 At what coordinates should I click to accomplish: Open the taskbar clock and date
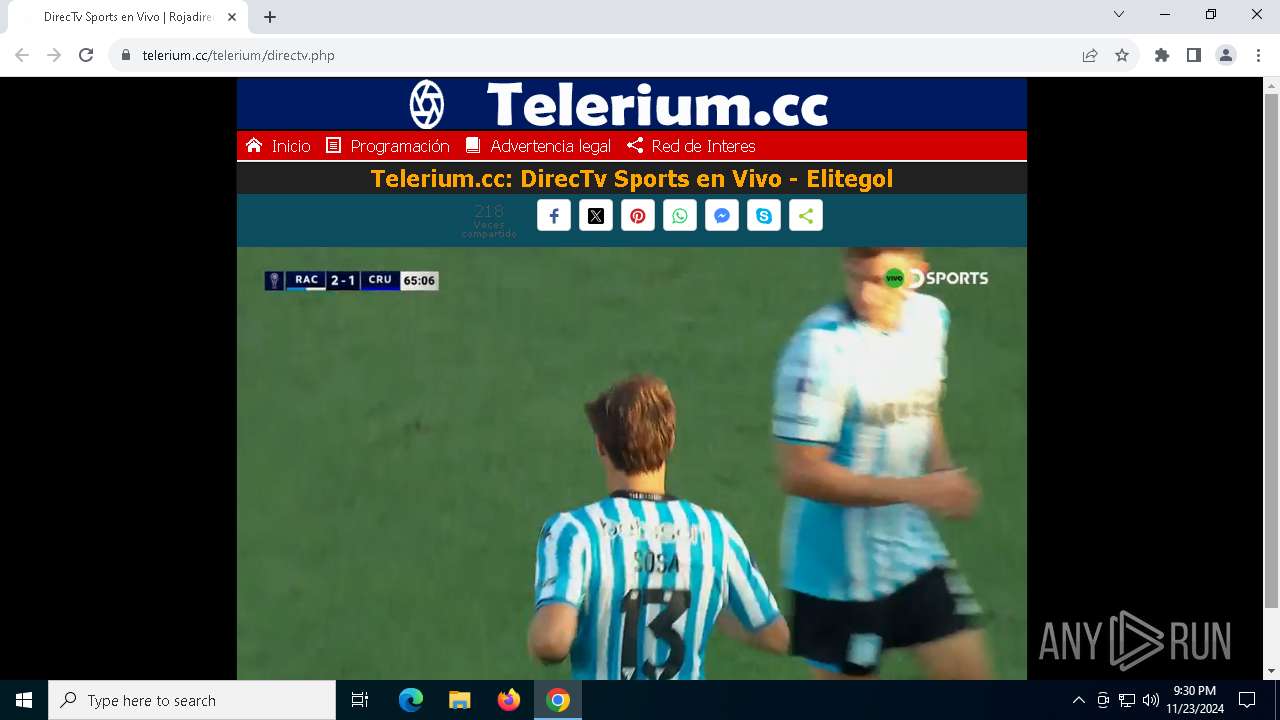click(1194, 700)
